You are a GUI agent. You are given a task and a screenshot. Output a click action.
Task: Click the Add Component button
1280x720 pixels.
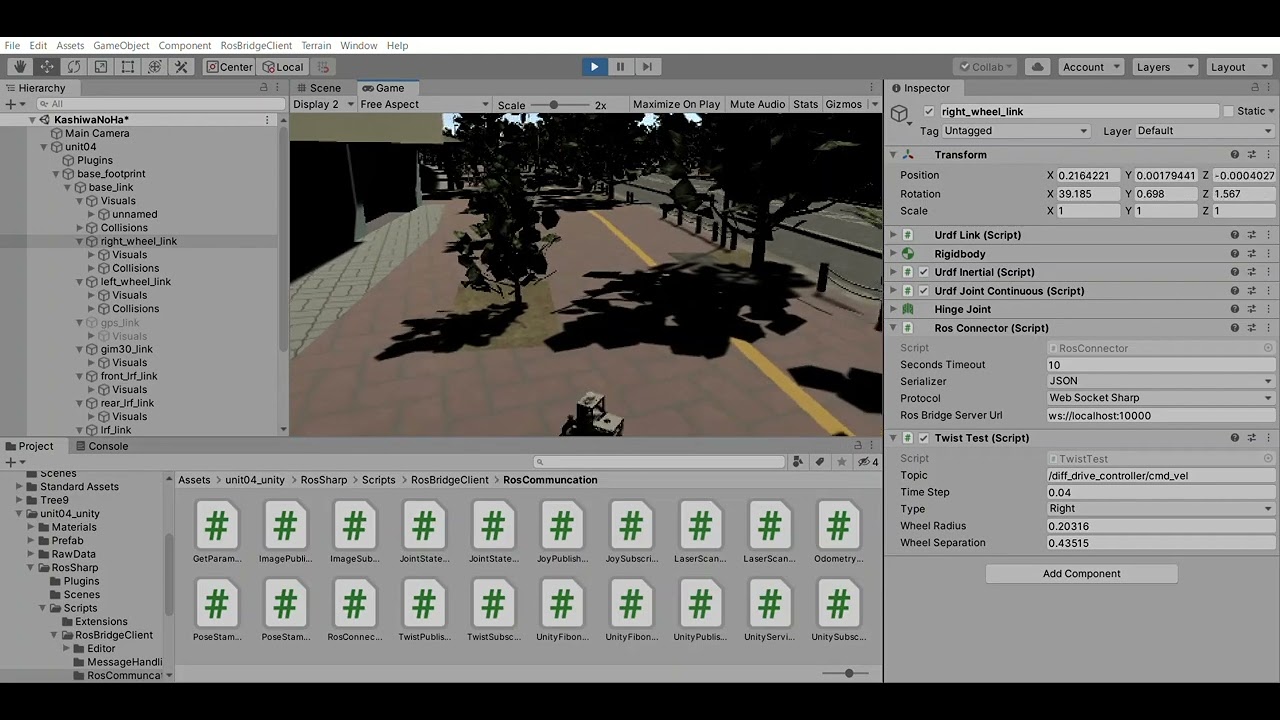(x=1081, y=574)
